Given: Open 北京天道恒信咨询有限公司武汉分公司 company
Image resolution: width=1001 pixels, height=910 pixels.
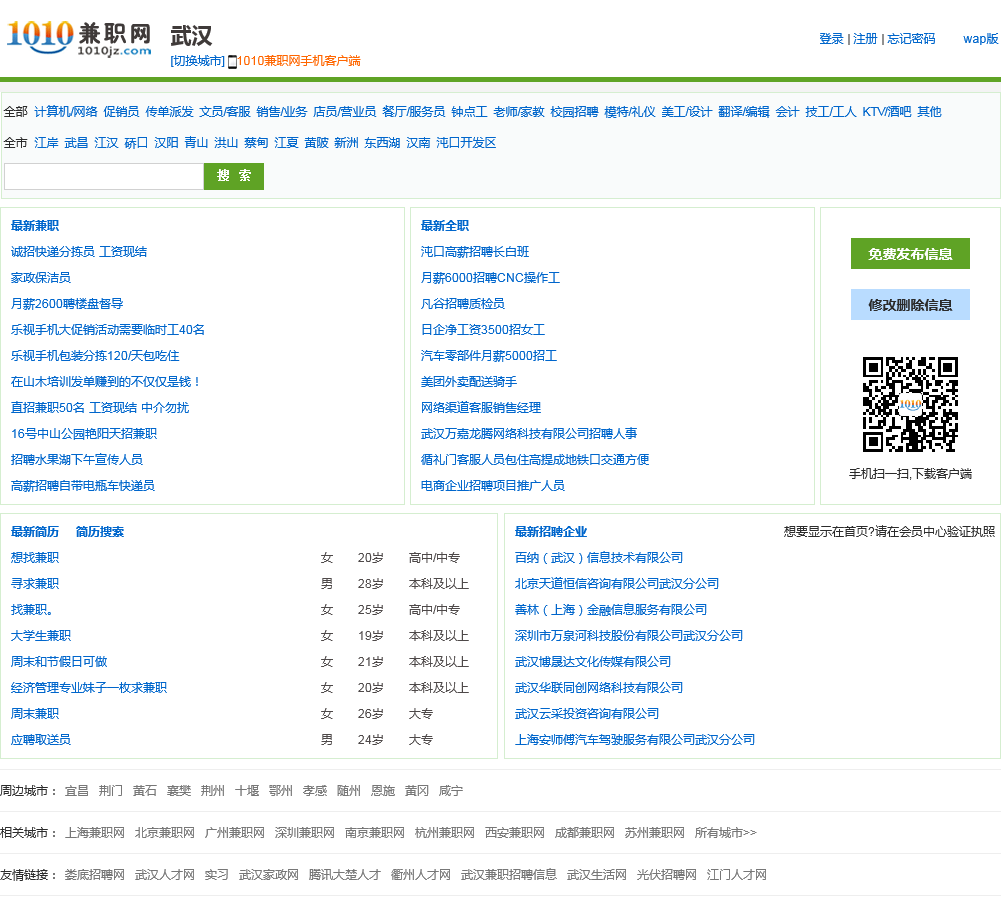Looking at the screenshot, I should (x=617, y=584).
